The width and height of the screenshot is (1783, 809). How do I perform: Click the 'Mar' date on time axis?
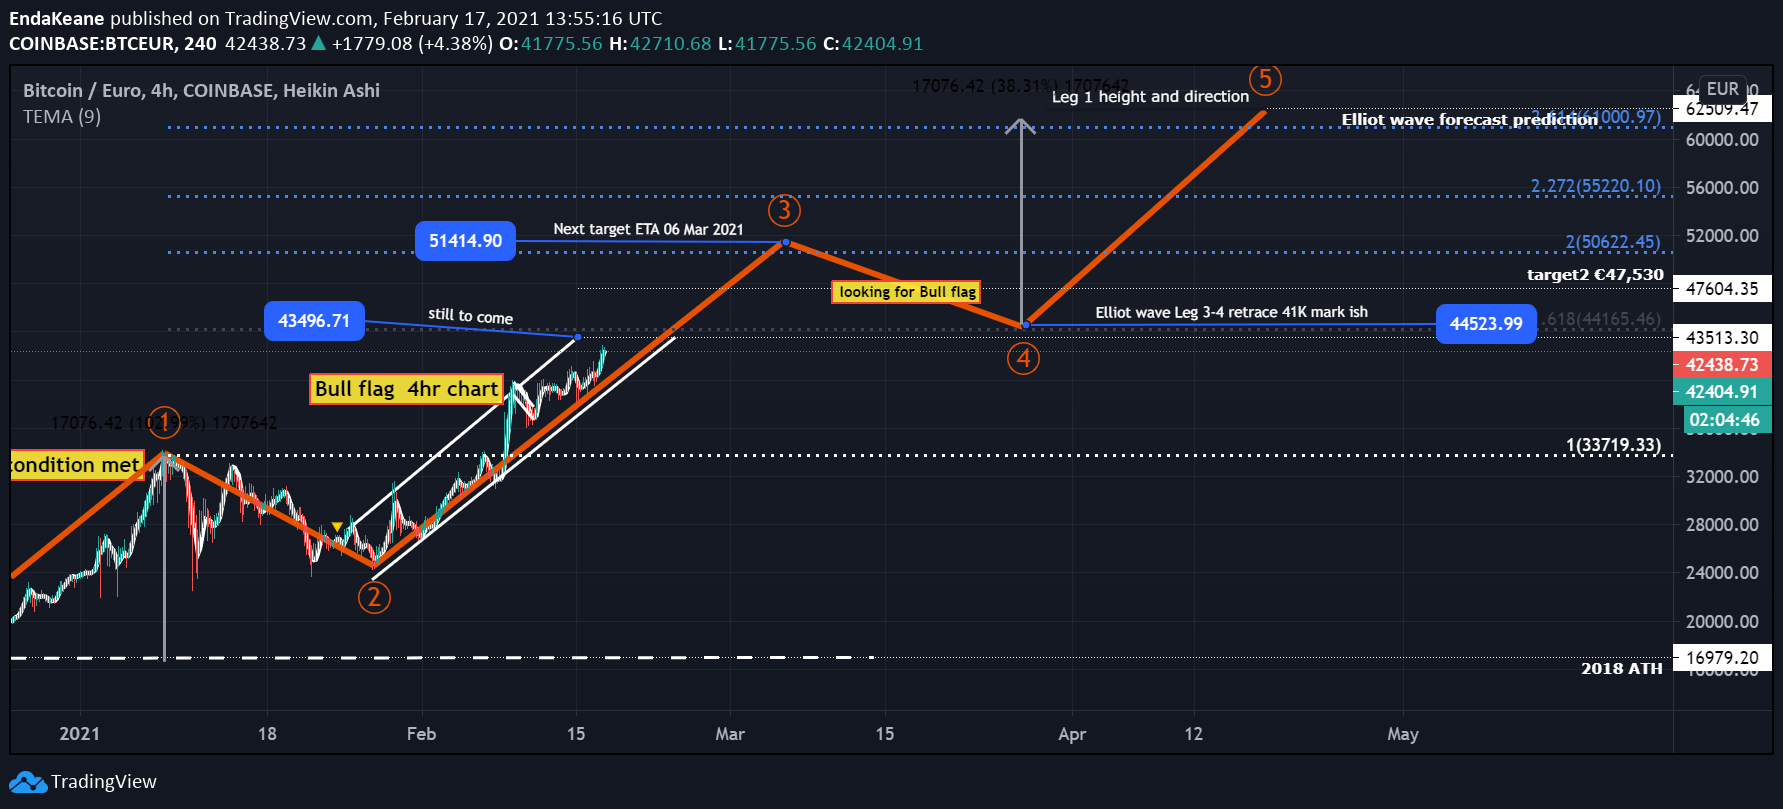[x=730, y=734]
